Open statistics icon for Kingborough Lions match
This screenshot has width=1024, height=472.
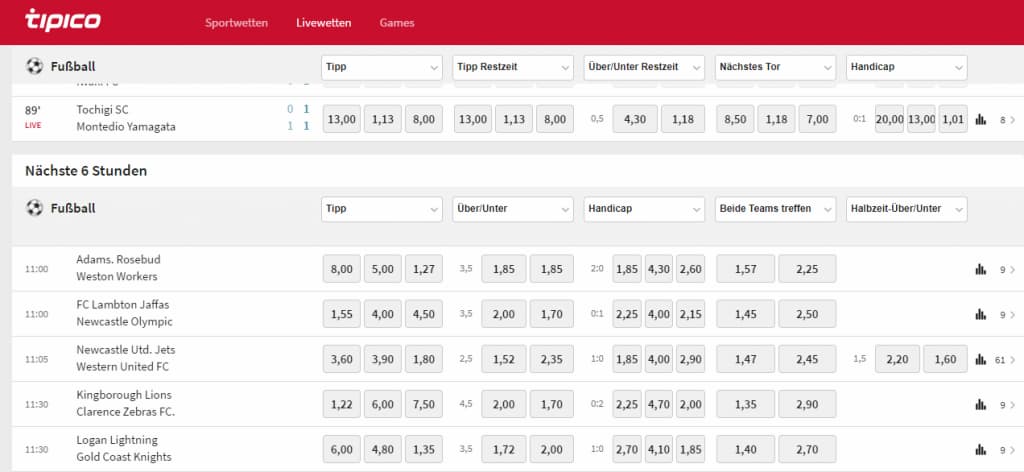[981, 404]
